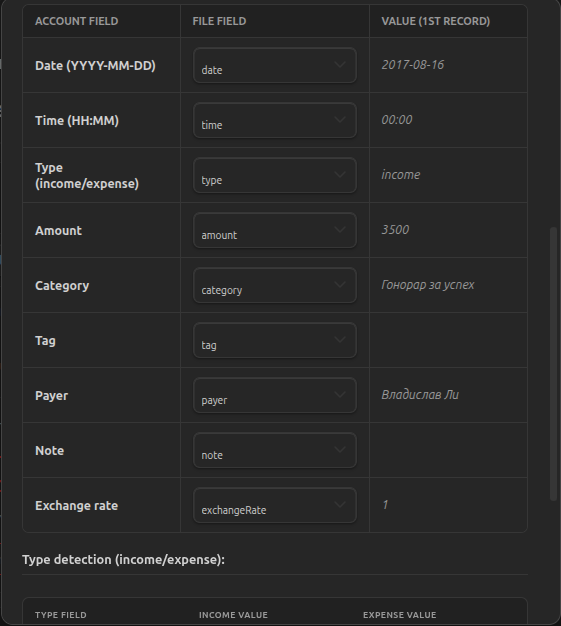The height and width of the screenshot is (626, 561).
Task: Click the dialog's vertical scrollbar
Action: point(553,364)
